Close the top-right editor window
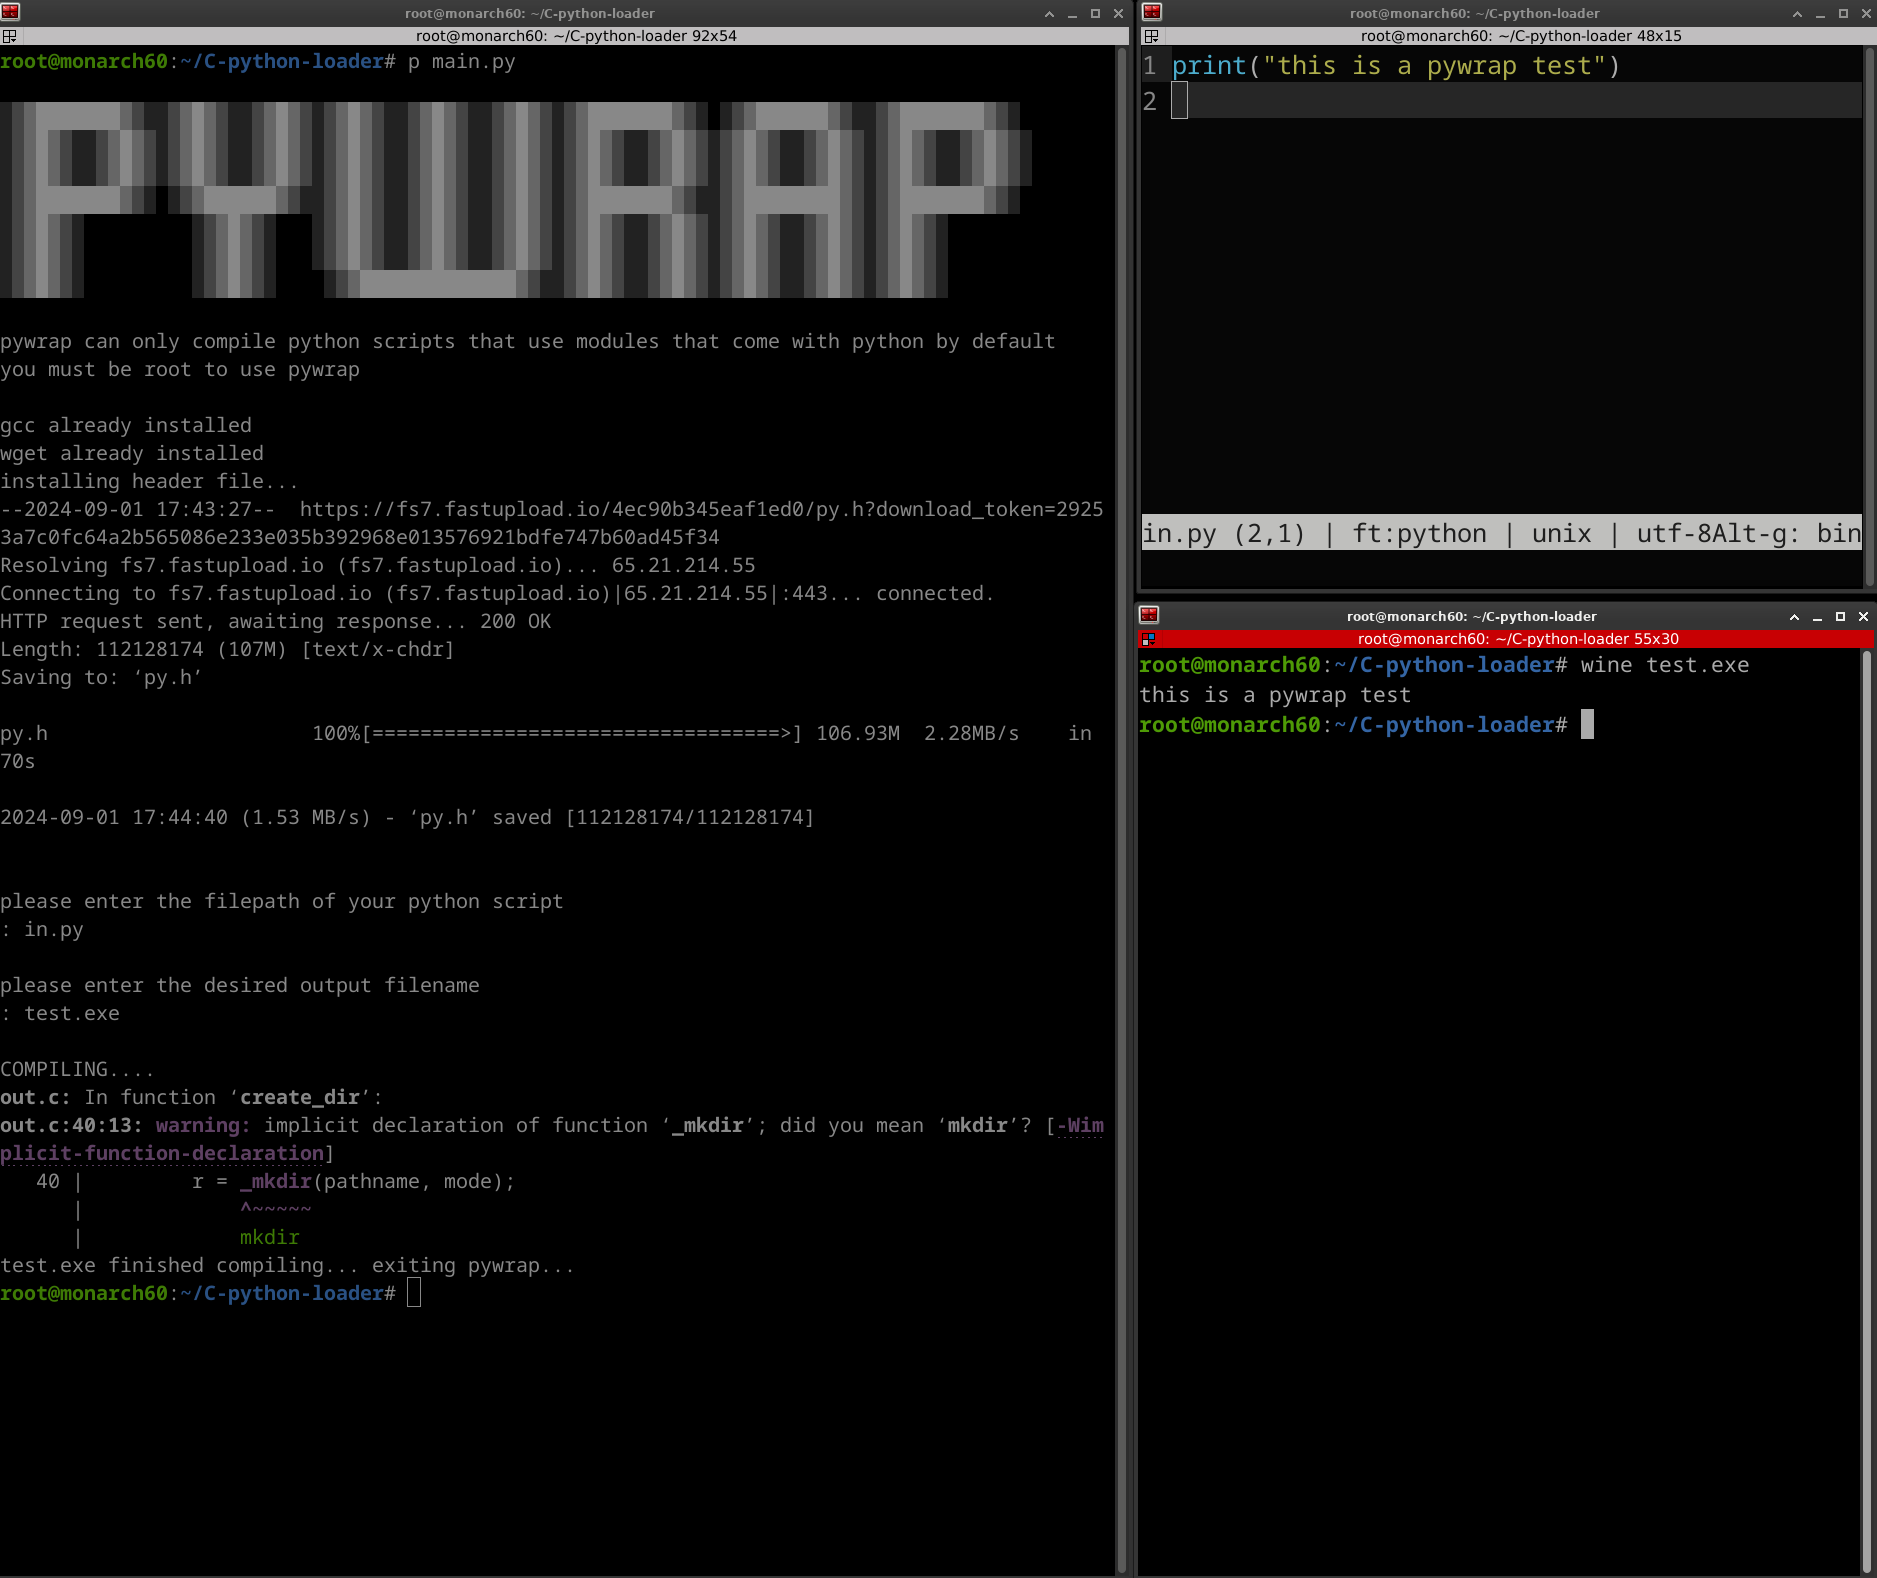 (1866, 13)
